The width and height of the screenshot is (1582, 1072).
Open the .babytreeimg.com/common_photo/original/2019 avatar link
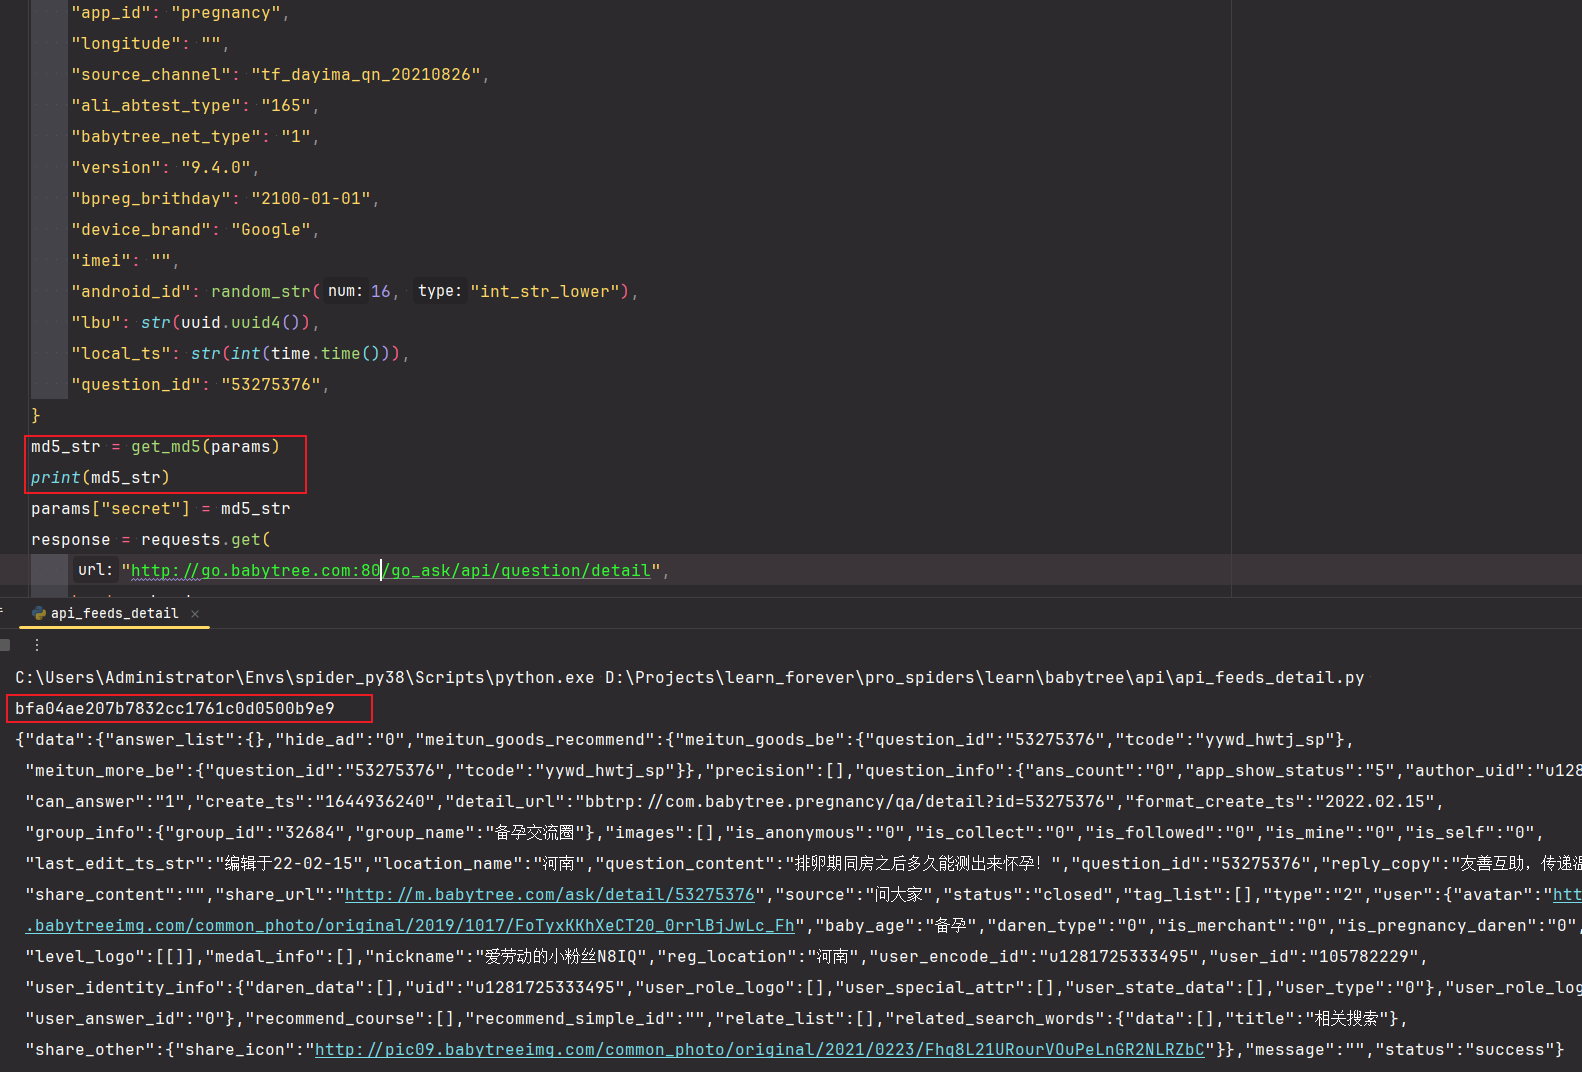click(x=409, y=926)
